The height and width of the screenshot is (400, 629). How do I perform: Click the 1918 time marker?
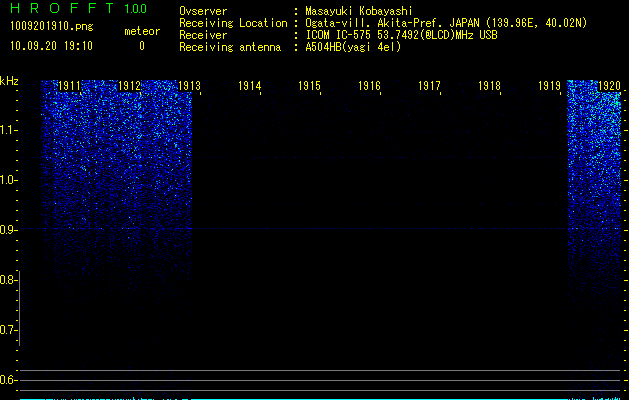click(489, 86)
